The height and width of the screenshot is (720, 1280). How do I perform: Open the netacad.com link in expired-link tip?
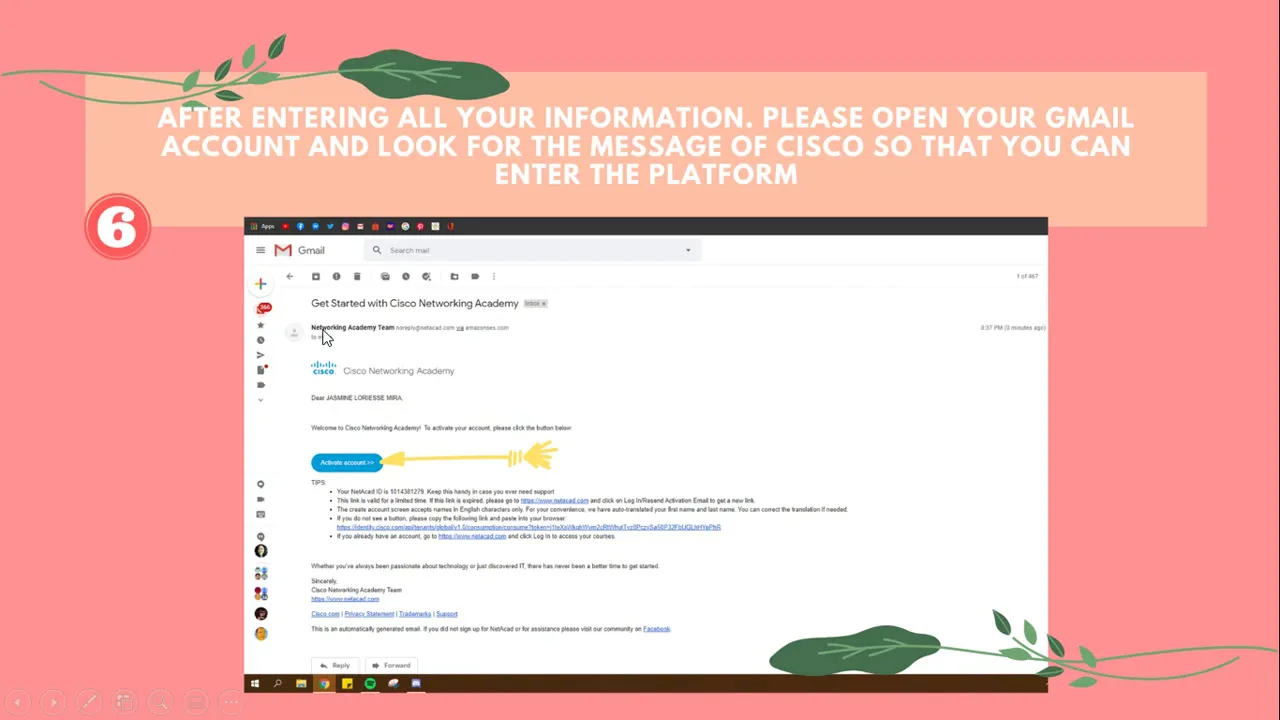(554, 500)
